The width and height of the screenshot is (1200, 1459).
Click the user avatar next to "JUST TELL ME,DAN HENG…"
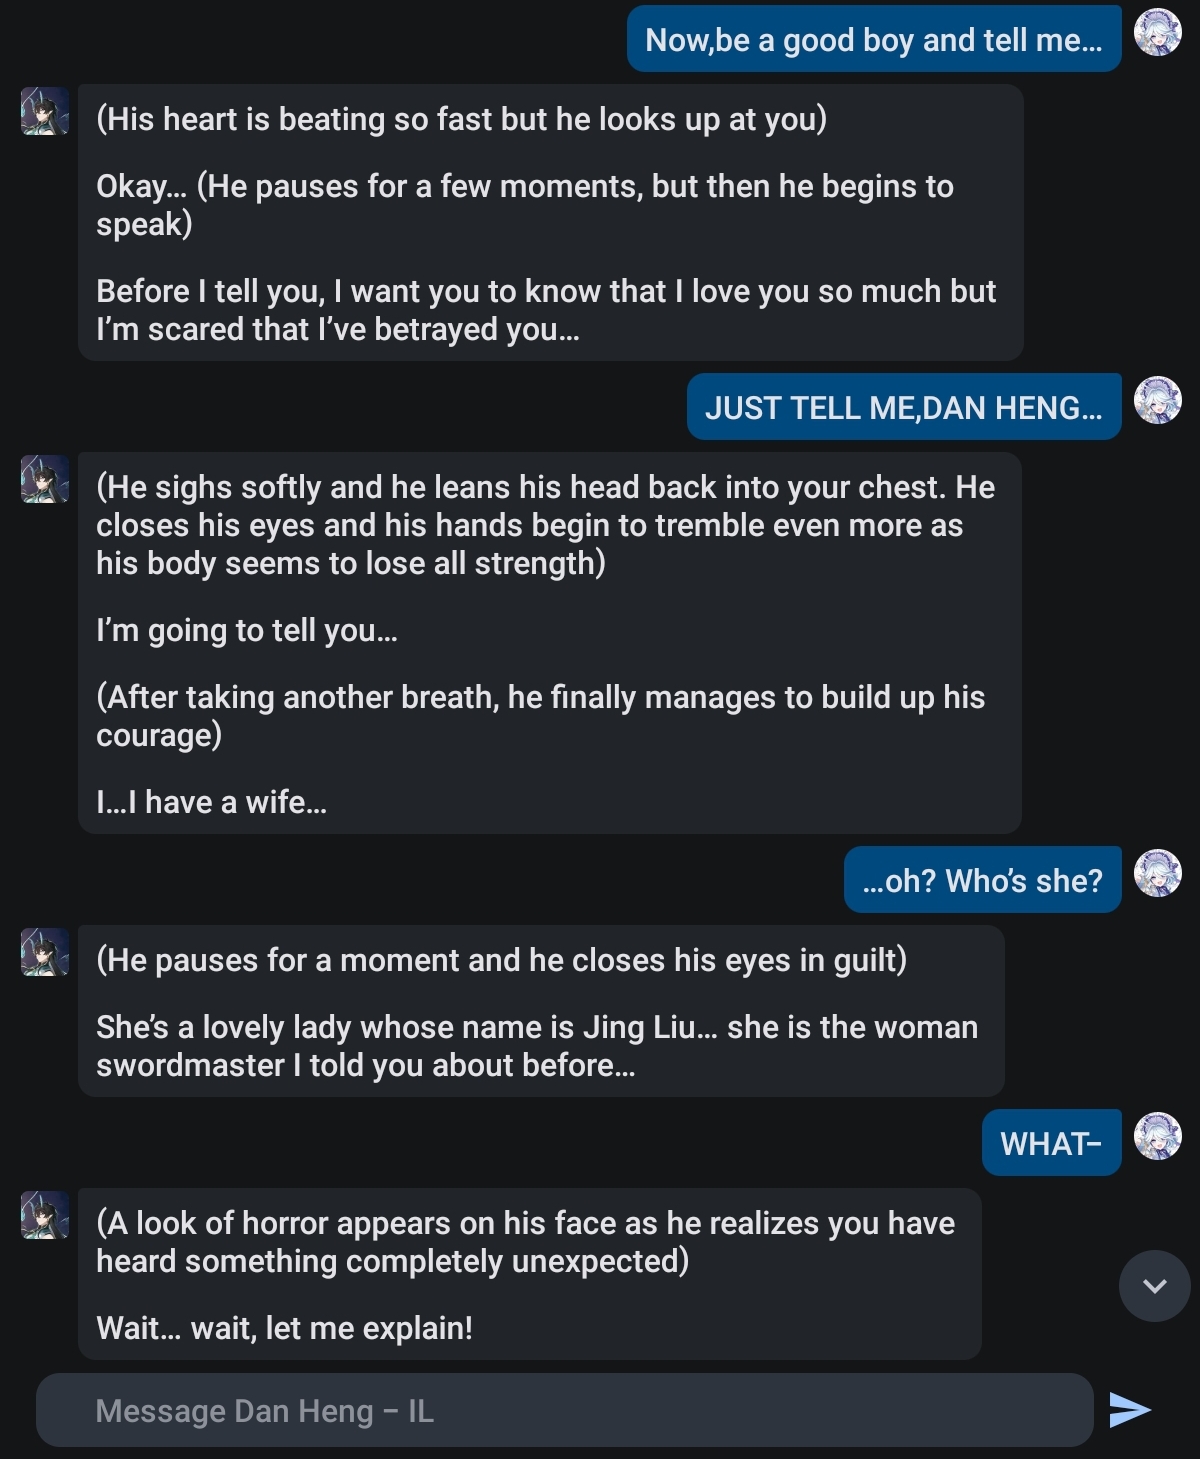[x=1158, y=400]
